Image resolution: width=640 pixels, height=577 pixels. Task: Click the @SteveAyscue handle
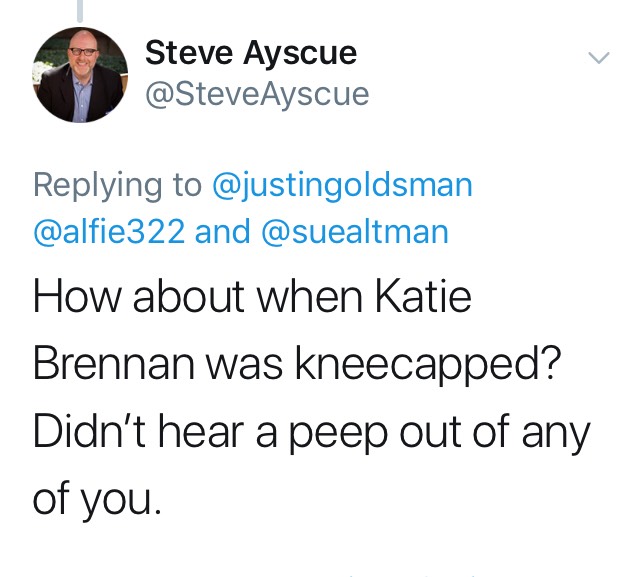tap(257, 94)
